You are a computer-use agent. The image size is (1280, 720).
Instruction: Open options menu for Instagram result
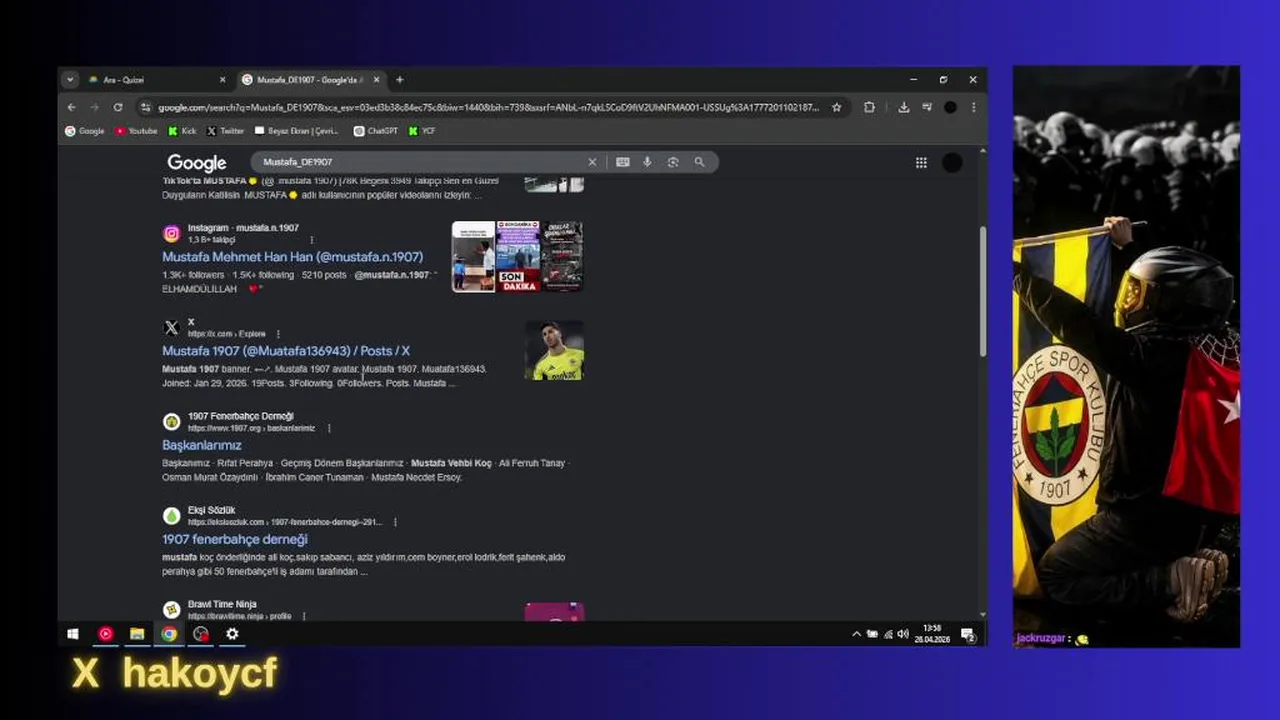click(312, 240)
